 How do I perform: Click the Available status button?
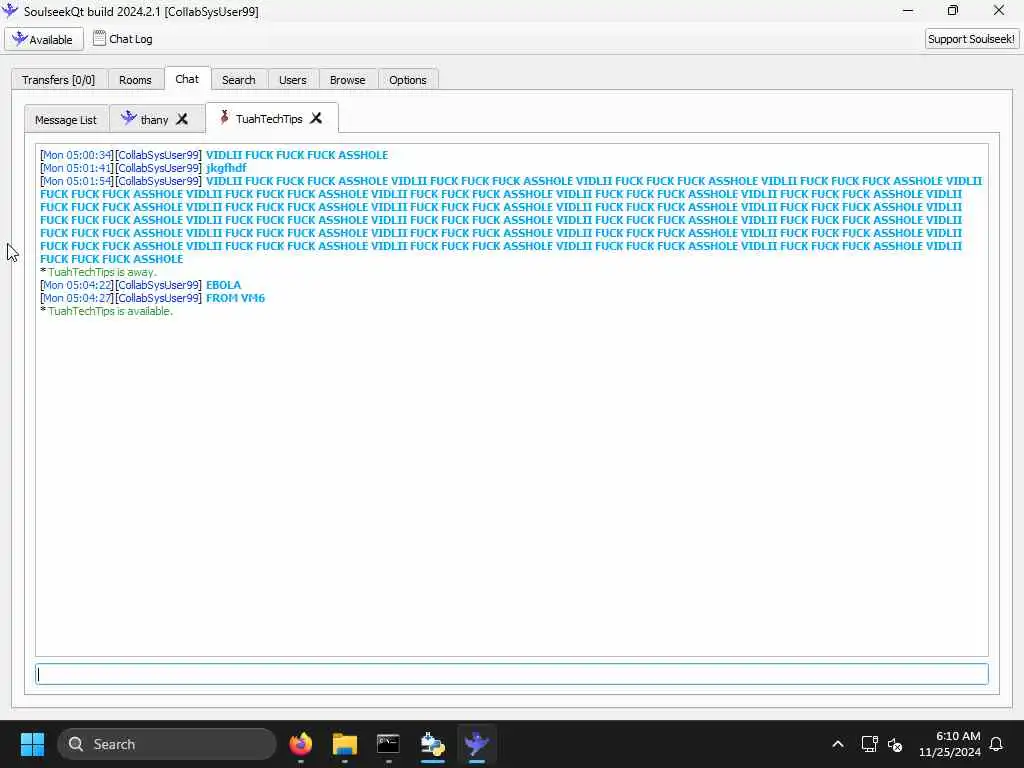click(44, 39)
